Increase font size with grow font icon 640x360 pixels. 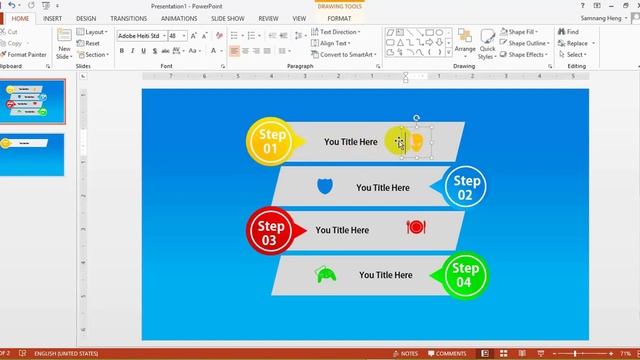coord(194,36)
